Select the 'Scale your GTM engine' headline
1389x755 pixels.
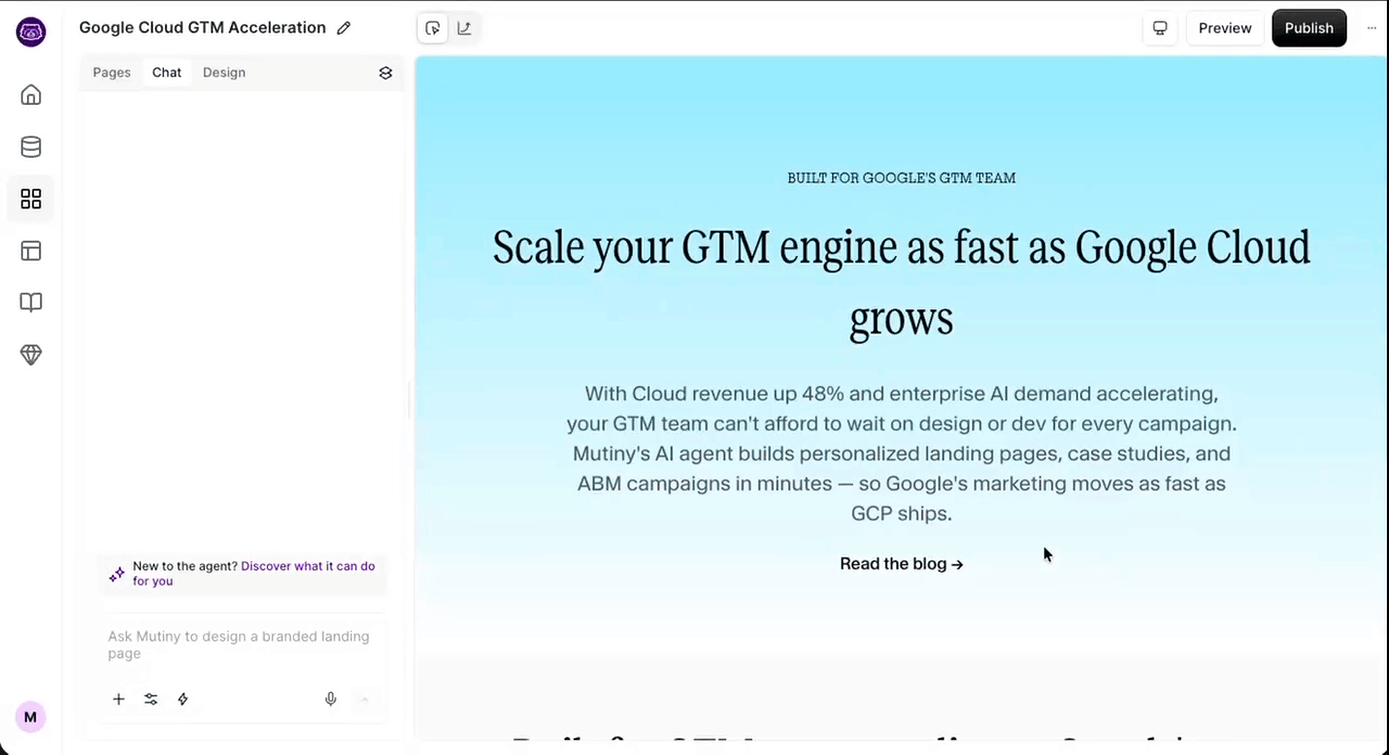coord(902,283)
